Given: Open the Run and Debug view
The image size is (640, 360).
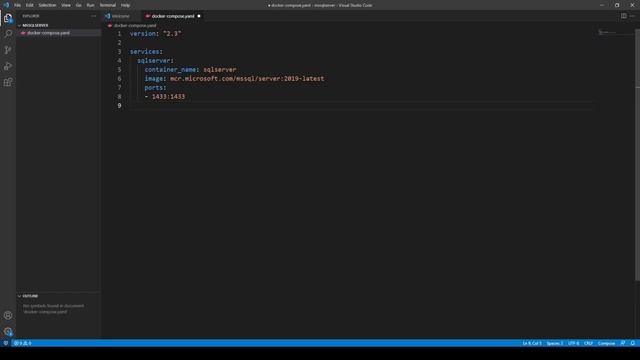Looking at the screenshot, I should 8,66.
